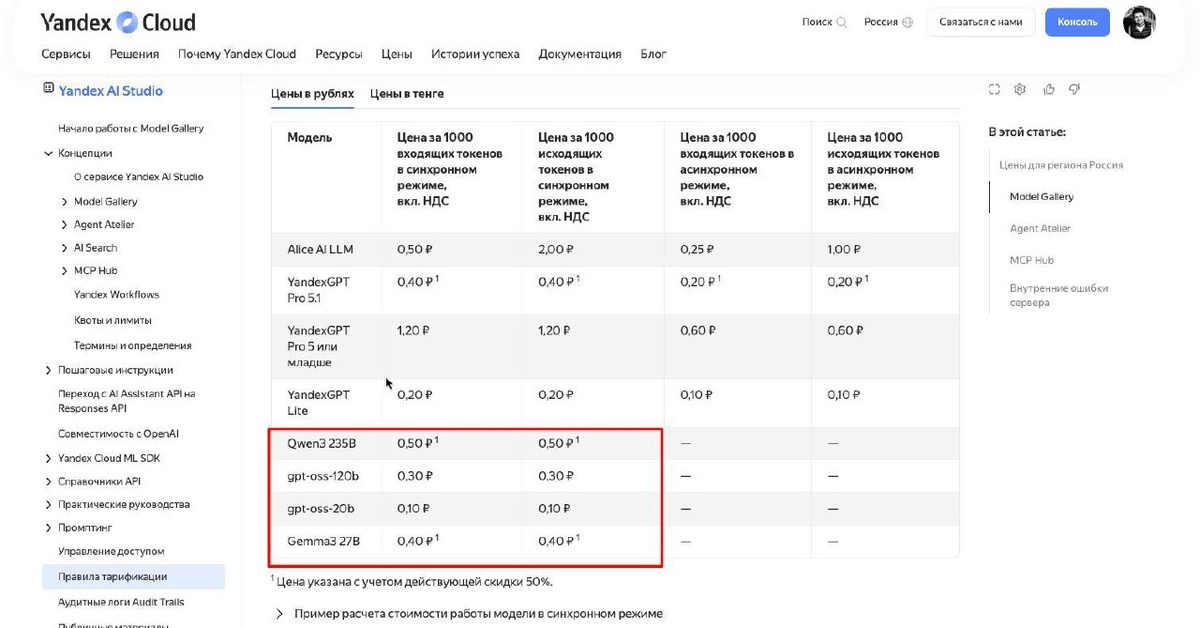Viewport: 1200px width, 628px height.
Task: Click the Yandex Cloud logo
Action: (x=118, y=22)
